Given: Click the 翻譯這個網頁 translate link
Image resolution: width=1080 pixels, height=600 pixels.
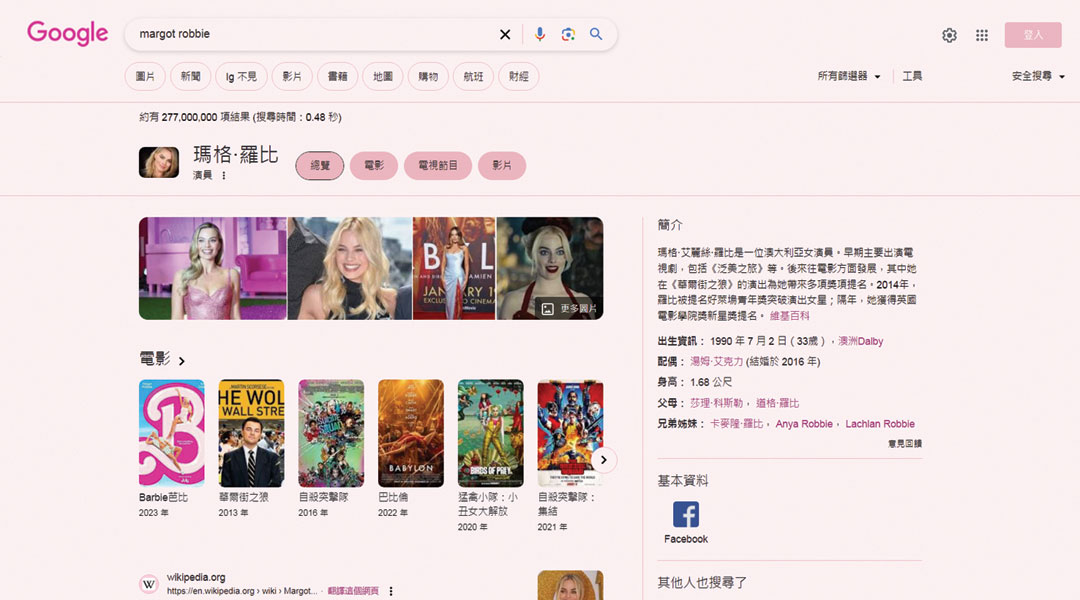Looking at the screenshot, I should pos(353,591).
